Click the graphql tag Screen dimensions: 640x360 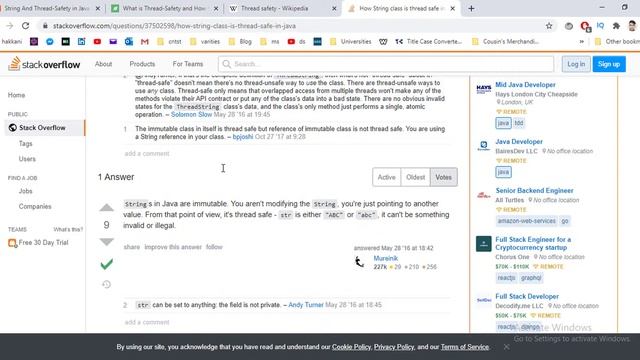[531, 278]
